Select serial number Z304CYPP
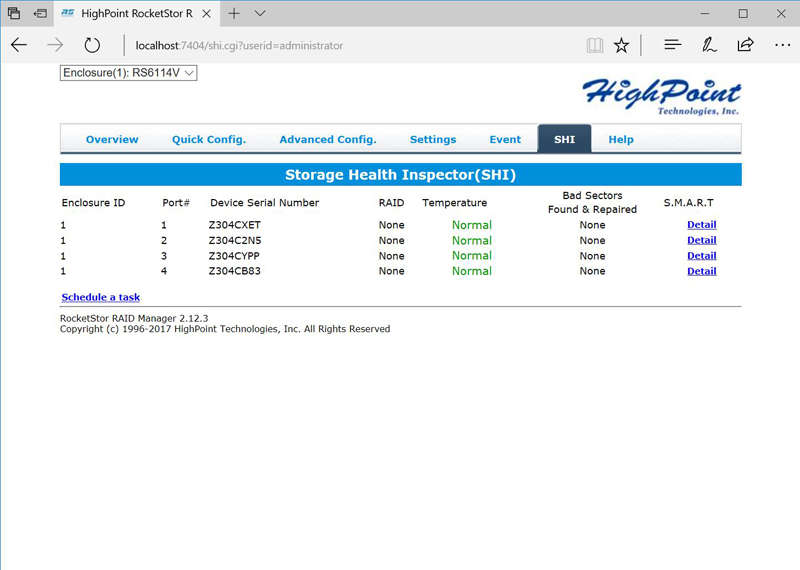 pos(234,256)
